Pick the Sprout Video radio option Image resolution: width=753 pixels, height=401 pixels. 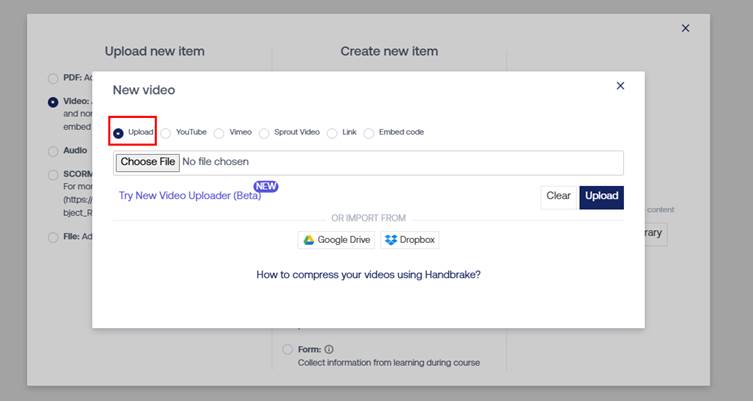click(x=264, y=132)
